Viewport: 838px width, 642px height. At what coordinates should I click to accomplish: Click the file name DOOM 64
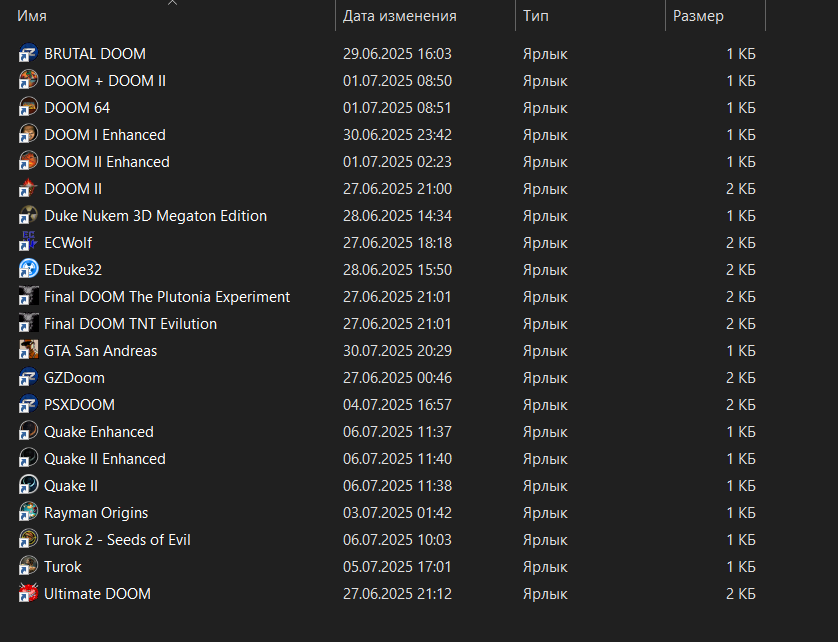pyautogui.click(x=77, y=108)
